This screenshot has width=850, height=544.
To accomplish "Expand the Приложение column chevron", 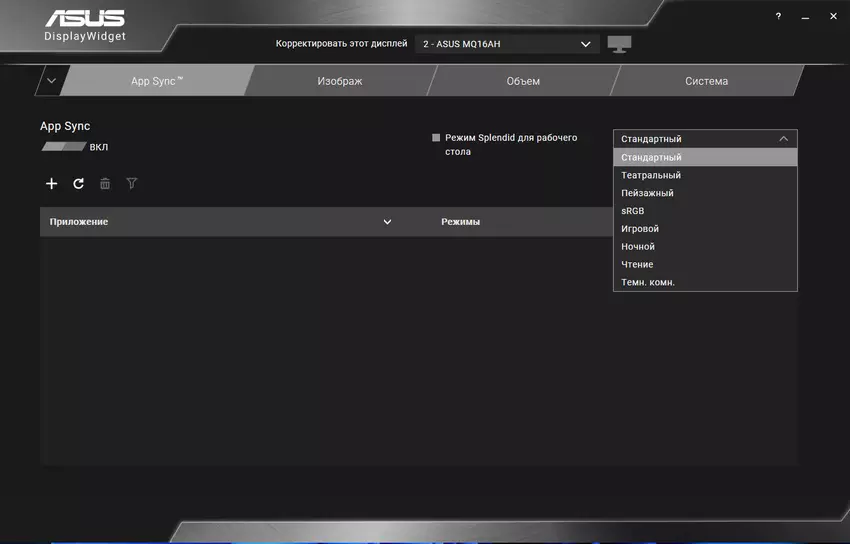I will point(387,222).
